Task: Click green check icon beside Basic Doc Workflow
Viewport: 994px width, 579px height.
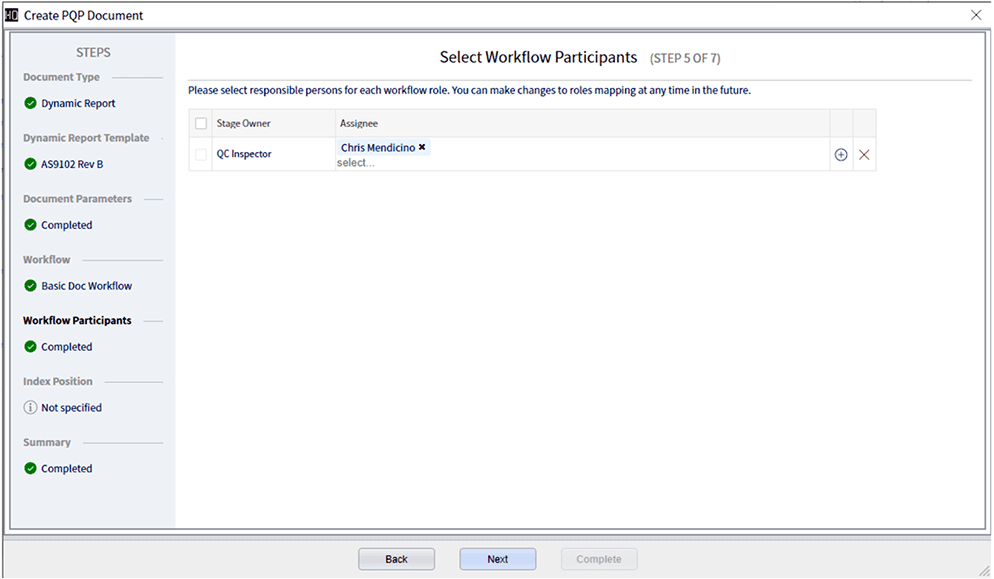Action: pos(31,286)
